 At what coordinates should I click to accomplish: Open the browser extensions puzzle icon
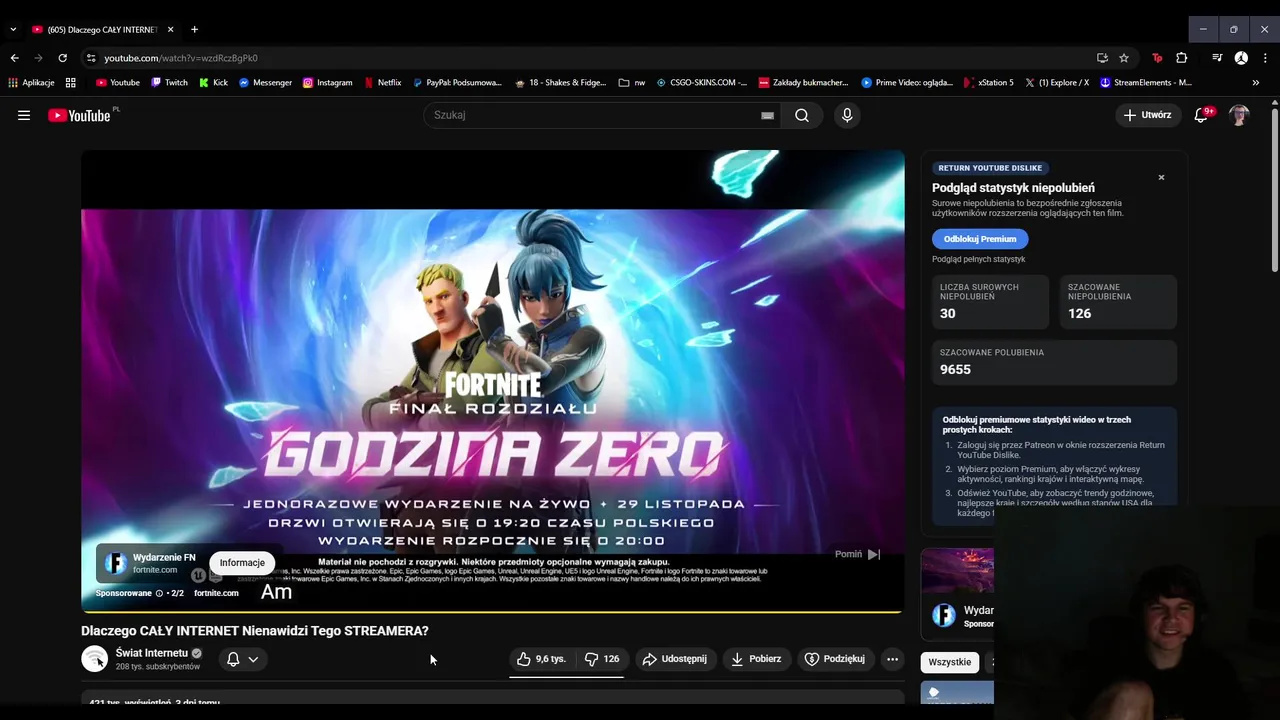1181,58
